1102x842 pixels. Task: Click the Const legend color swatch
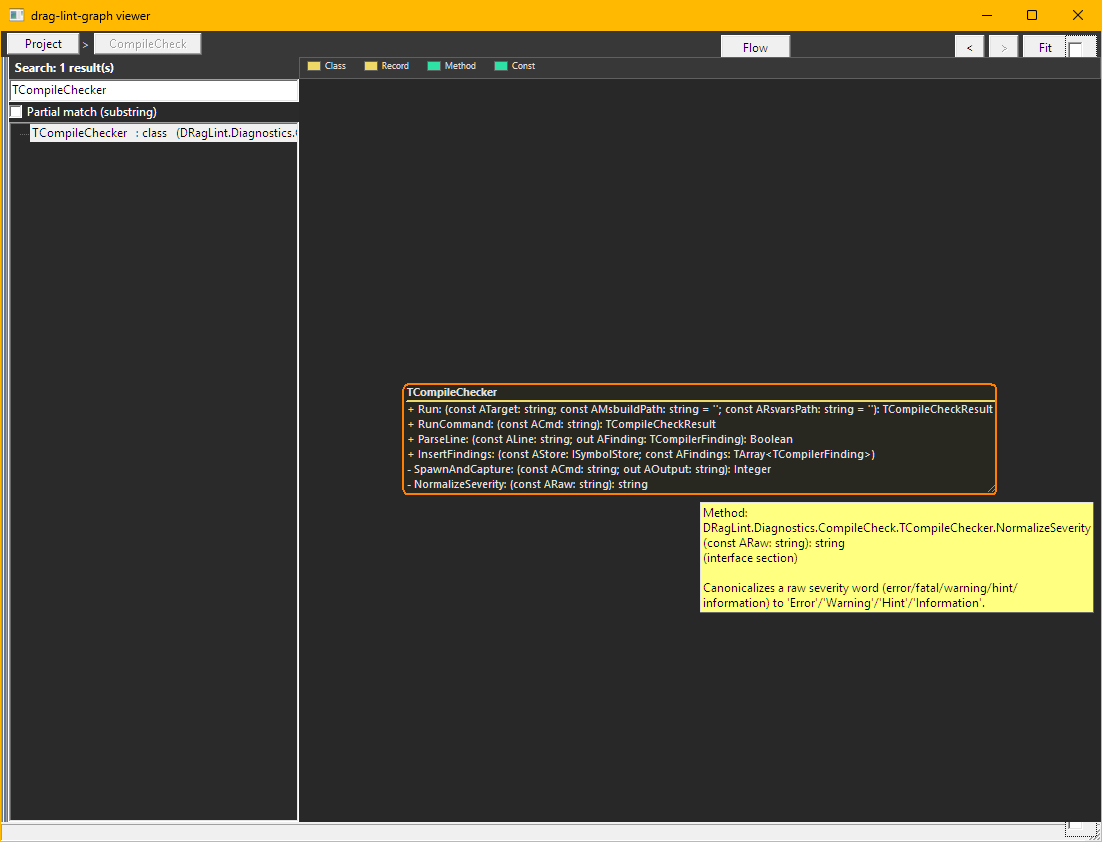click(501, 66)
